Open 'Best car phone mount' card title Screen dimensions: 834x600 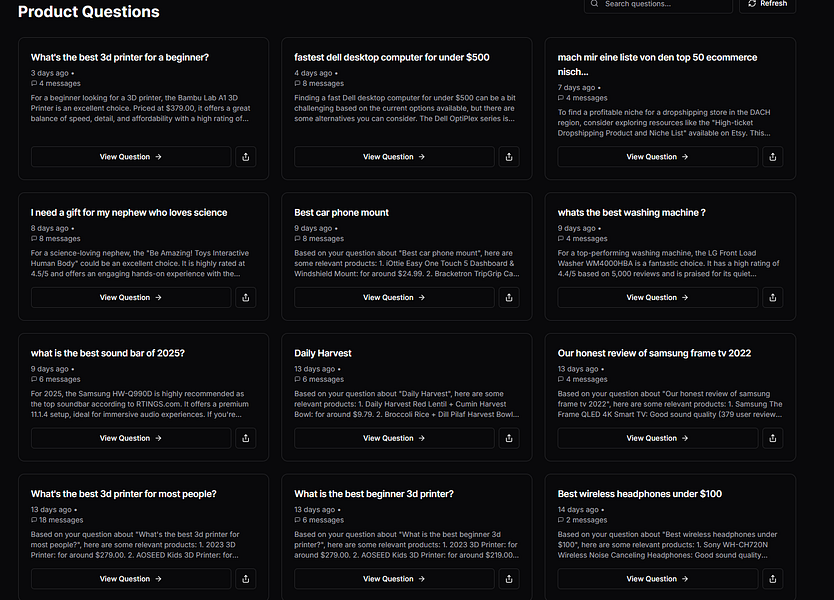pos(341,213)
